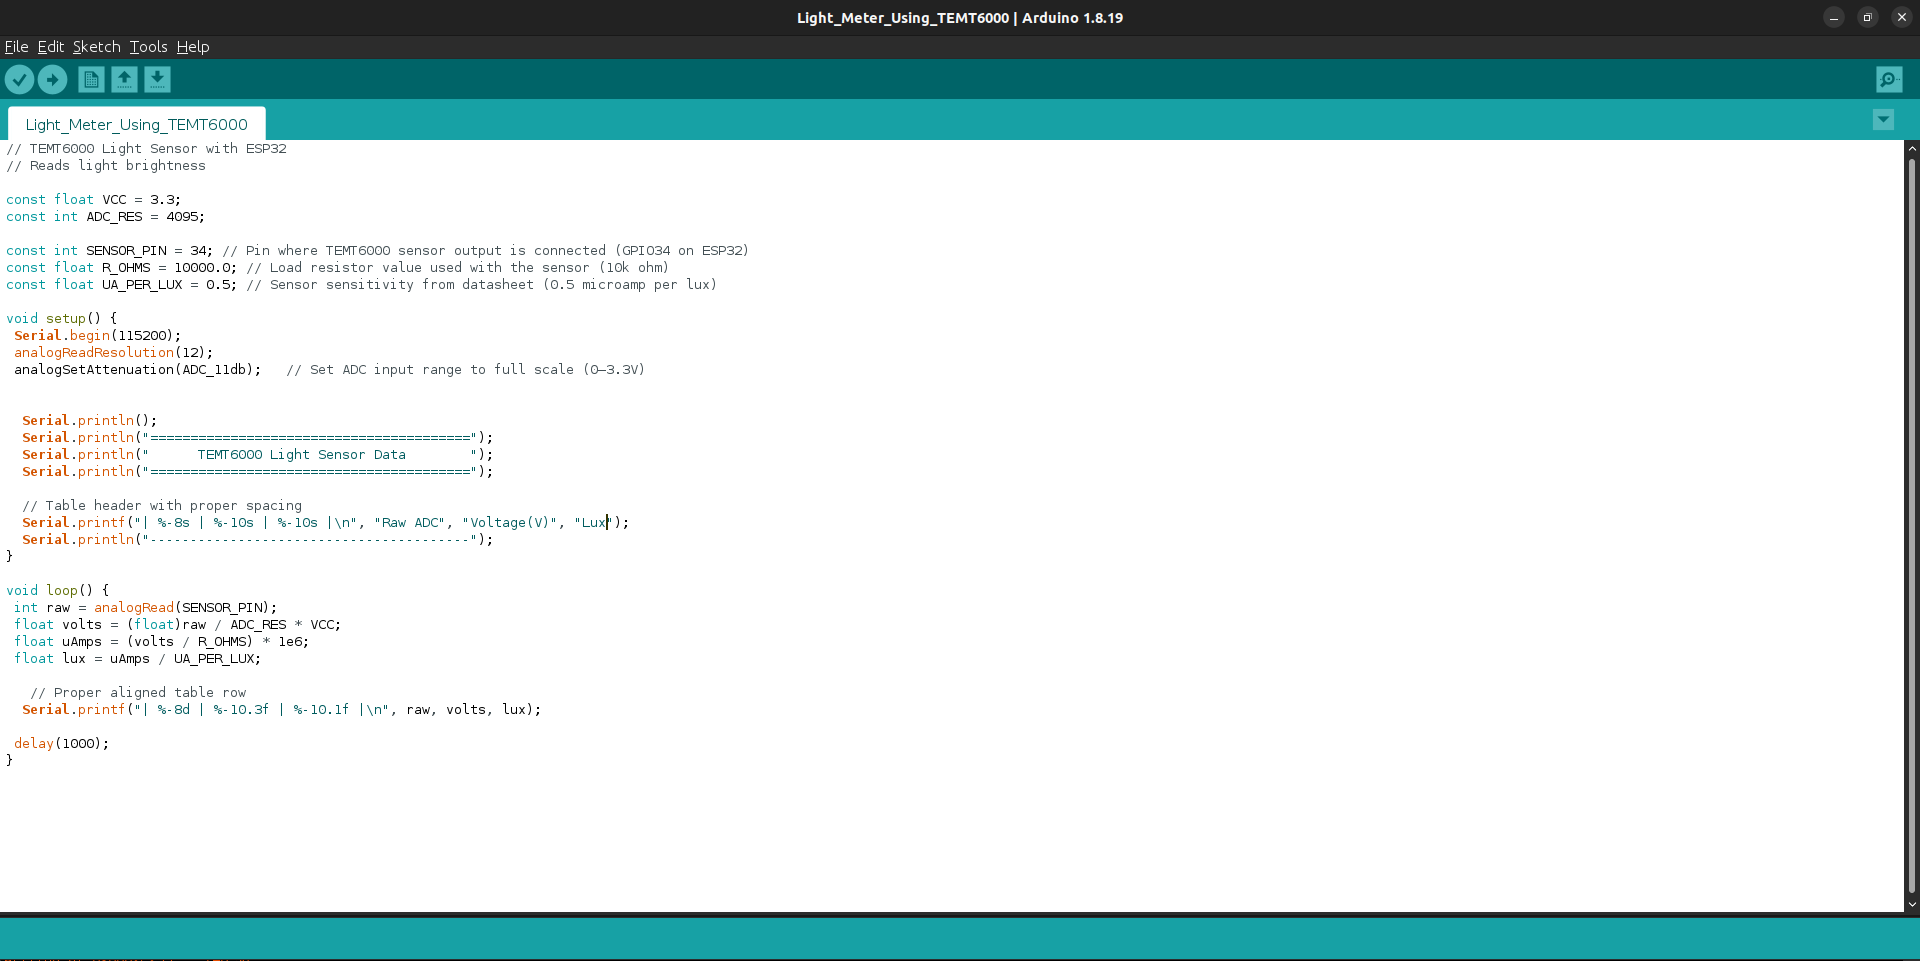1920x961 pixels.
Task: Open the Help menu
Action: [x=193, y=47]
